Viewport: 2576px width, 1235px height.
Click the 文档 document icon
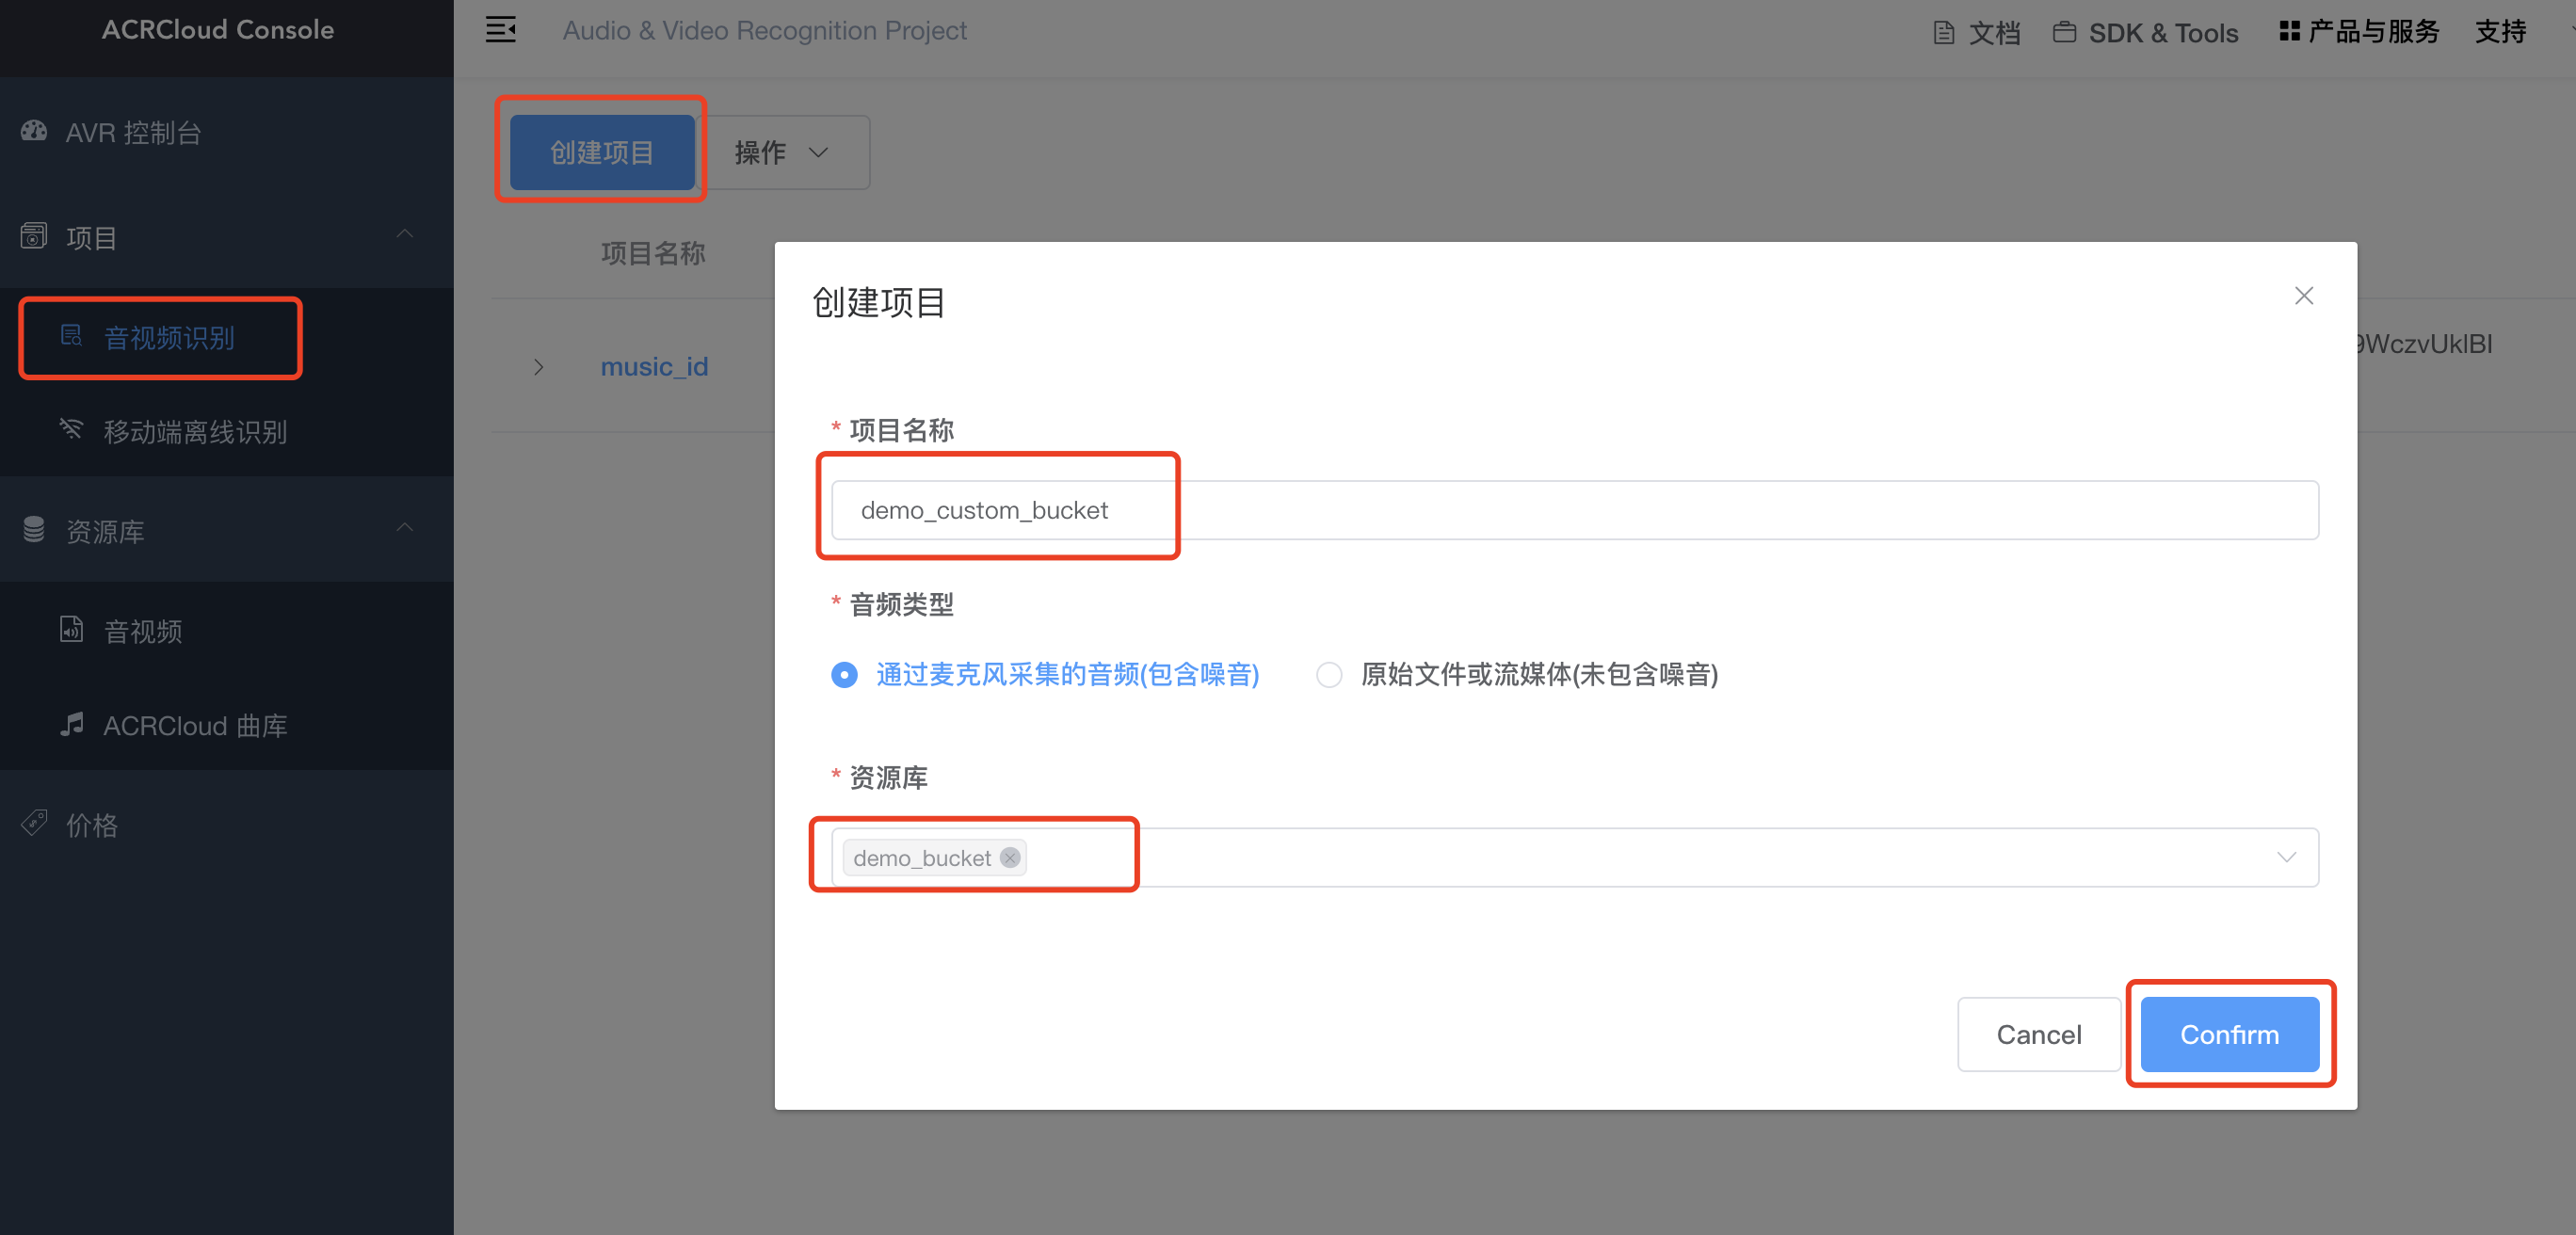(1944, 33)
